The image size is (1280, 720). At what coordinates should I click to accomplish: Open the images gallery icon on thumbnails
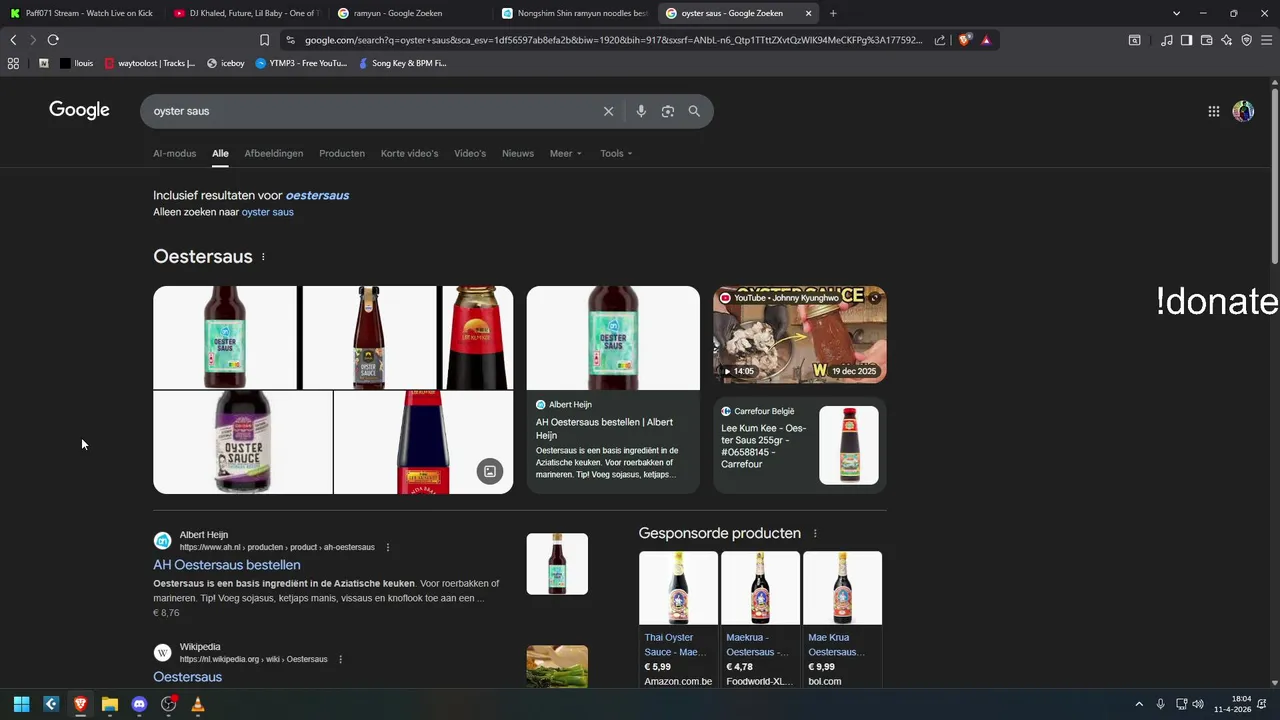coord(490,471)
